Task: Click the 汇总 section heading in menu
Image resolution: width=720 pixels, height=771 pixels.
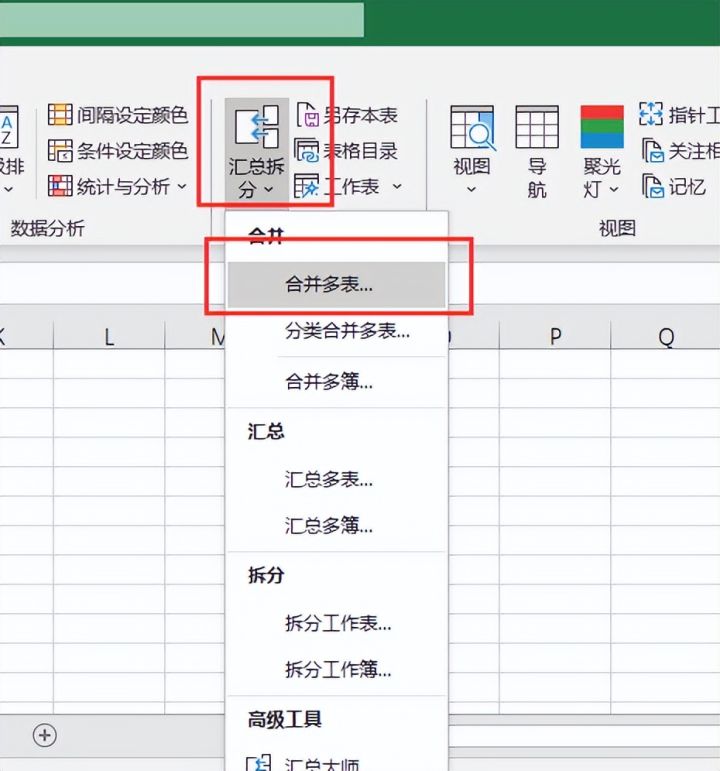Action: click(266, 432)
